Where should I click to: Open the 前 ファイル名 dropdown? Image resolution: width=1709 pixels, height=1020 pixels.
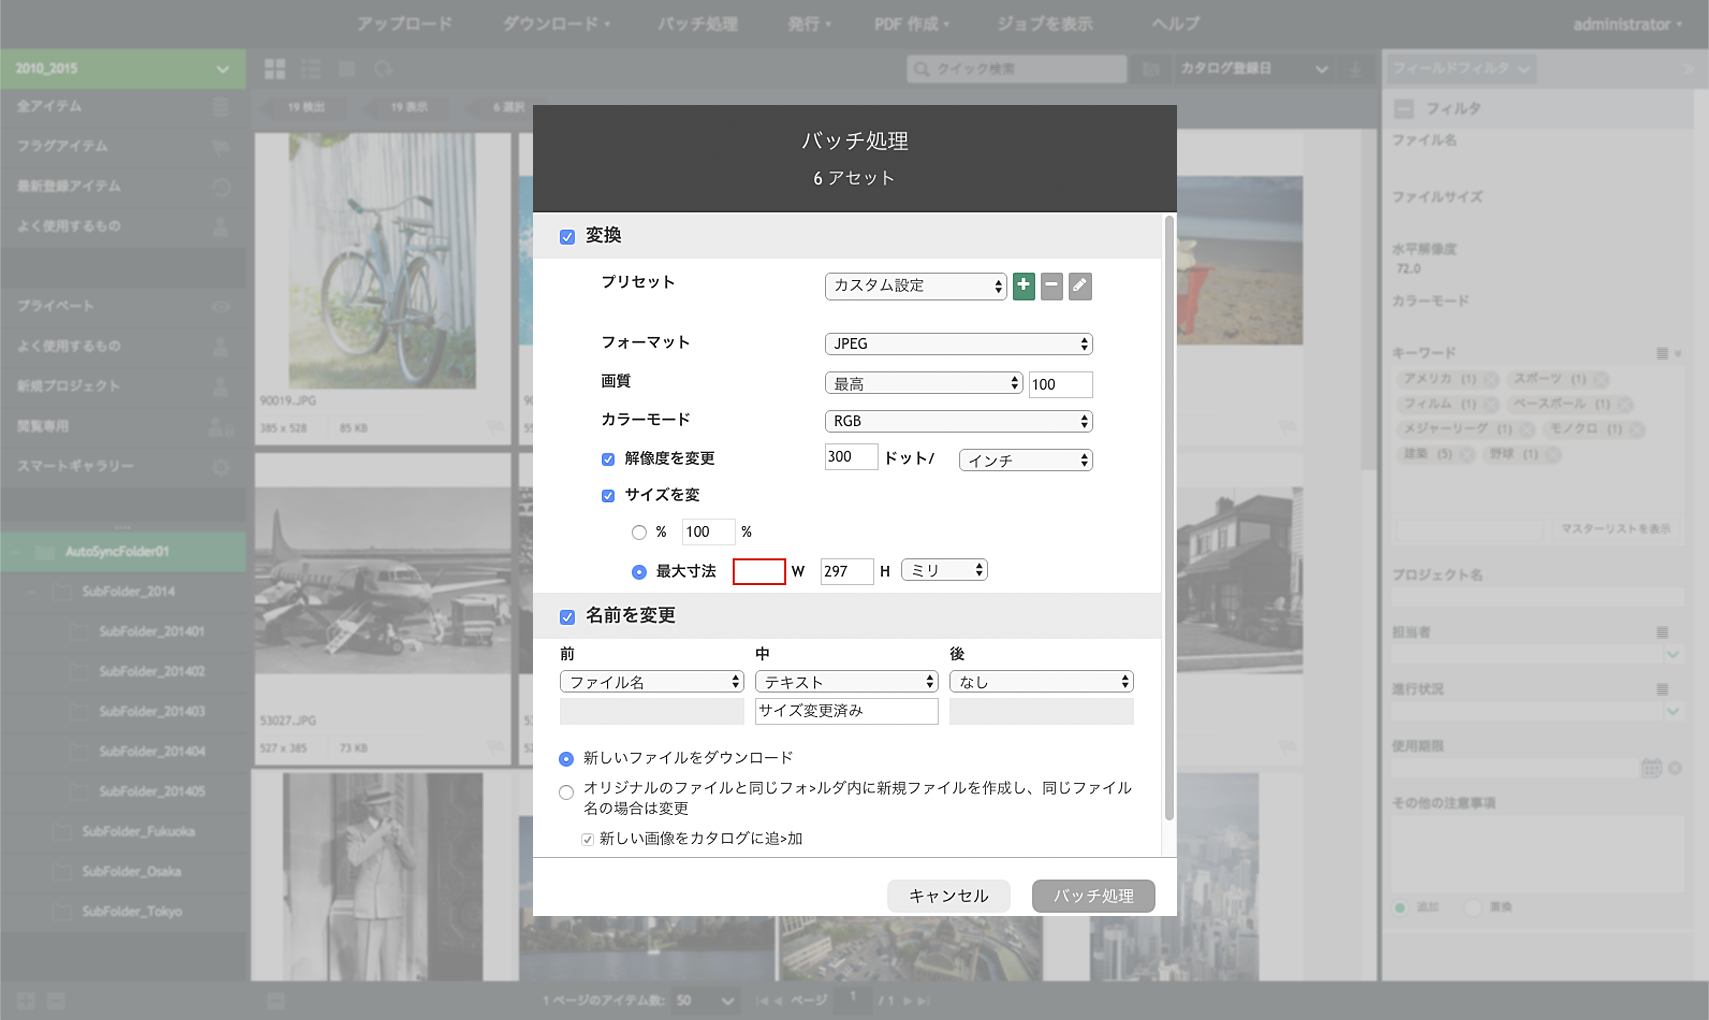(651, 682)
